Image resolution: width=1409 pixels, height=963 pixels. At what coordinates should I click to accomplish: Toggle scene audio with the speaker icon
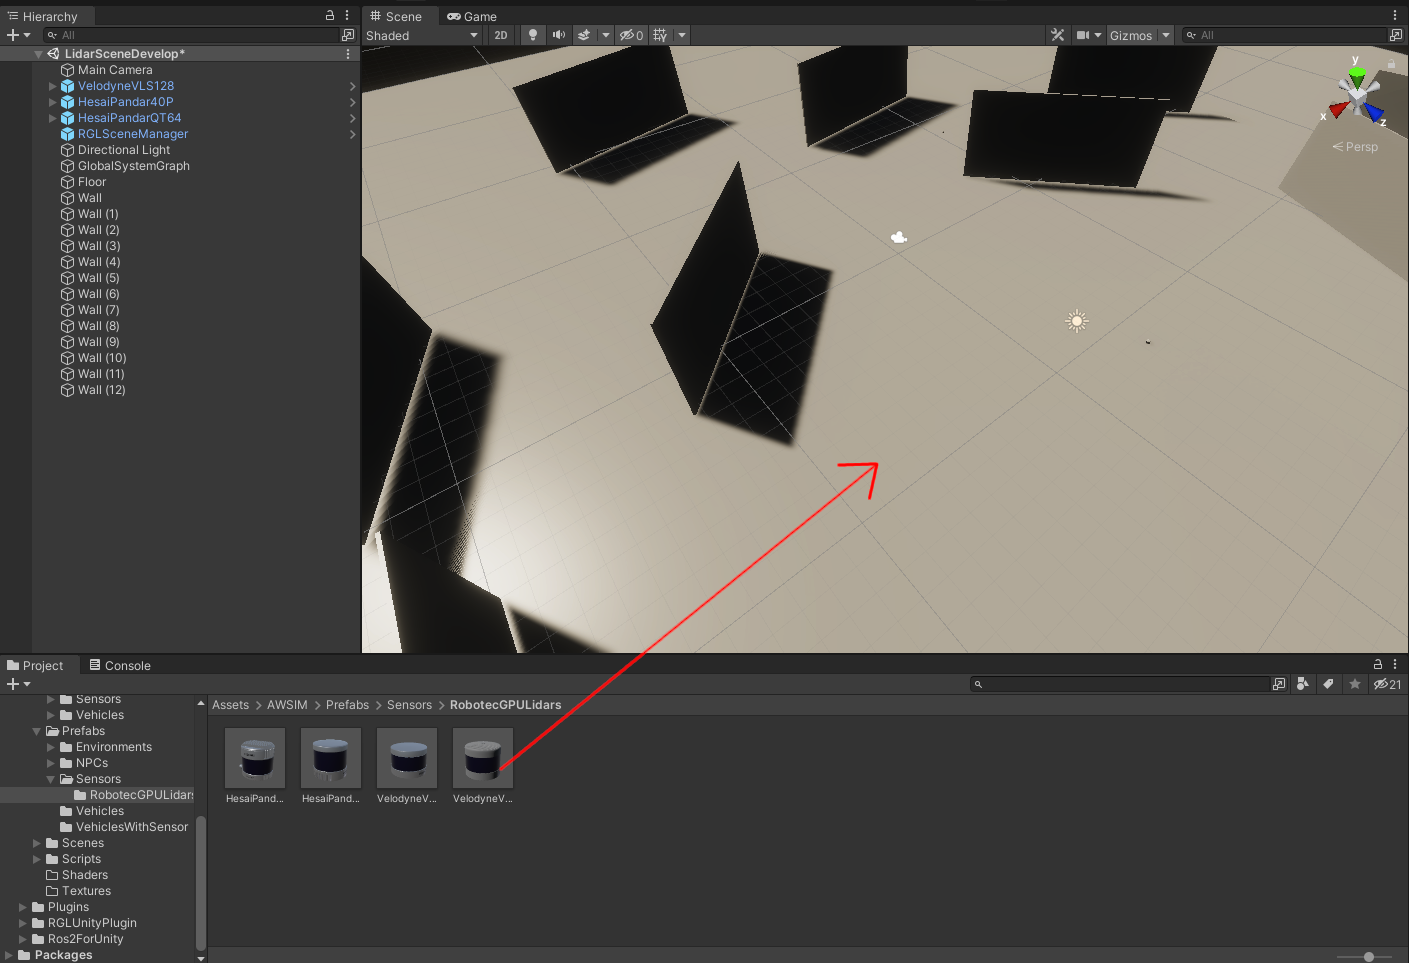[x=558, y=35]
